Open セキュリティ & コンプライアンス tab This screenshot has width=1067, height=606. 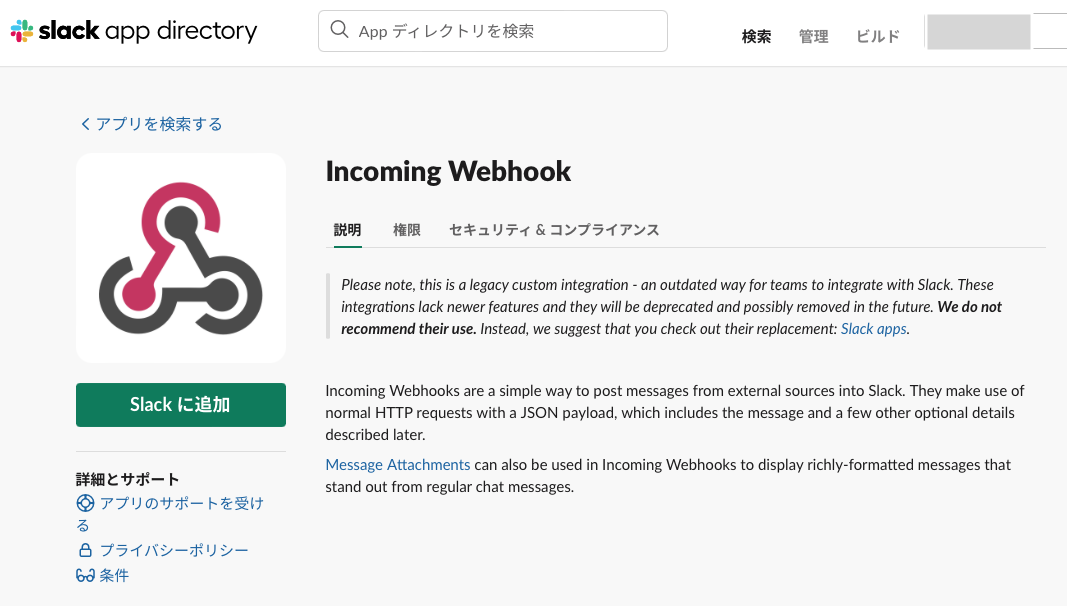click(x=554, y=230)
